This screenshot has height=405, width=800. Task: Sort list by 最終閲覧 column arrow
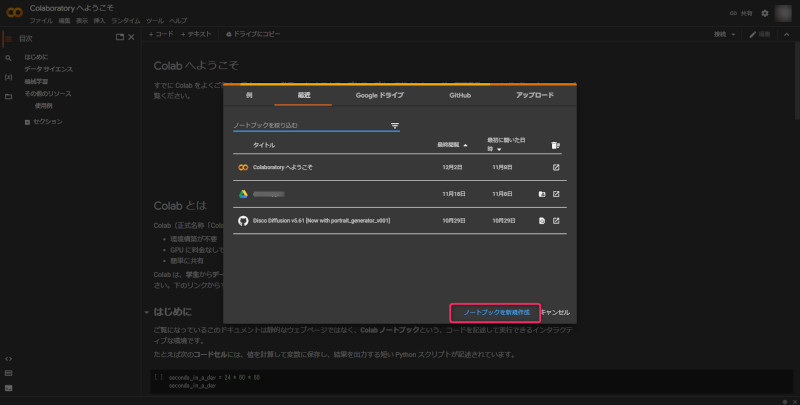(x=465, y=145)
